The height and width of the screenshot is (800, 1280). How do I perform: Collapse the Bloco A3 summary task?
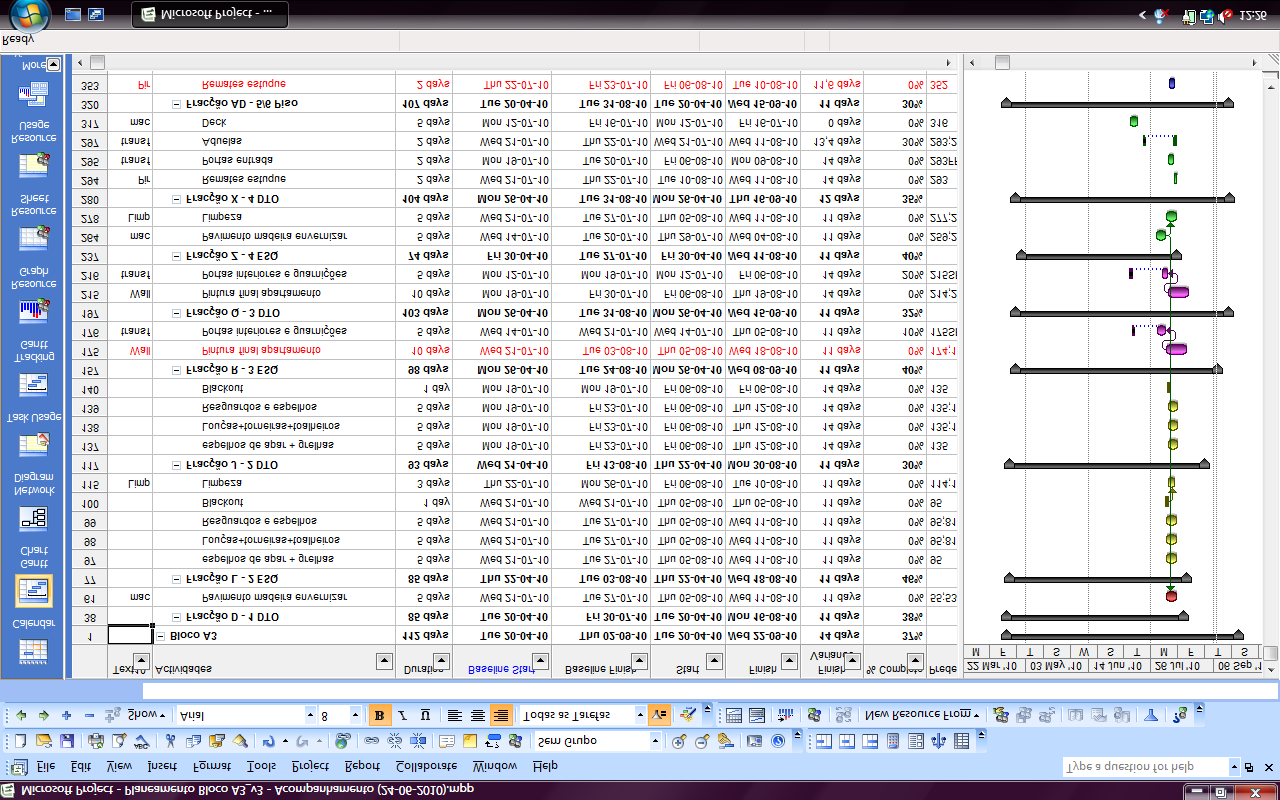[x=160, y=636]
